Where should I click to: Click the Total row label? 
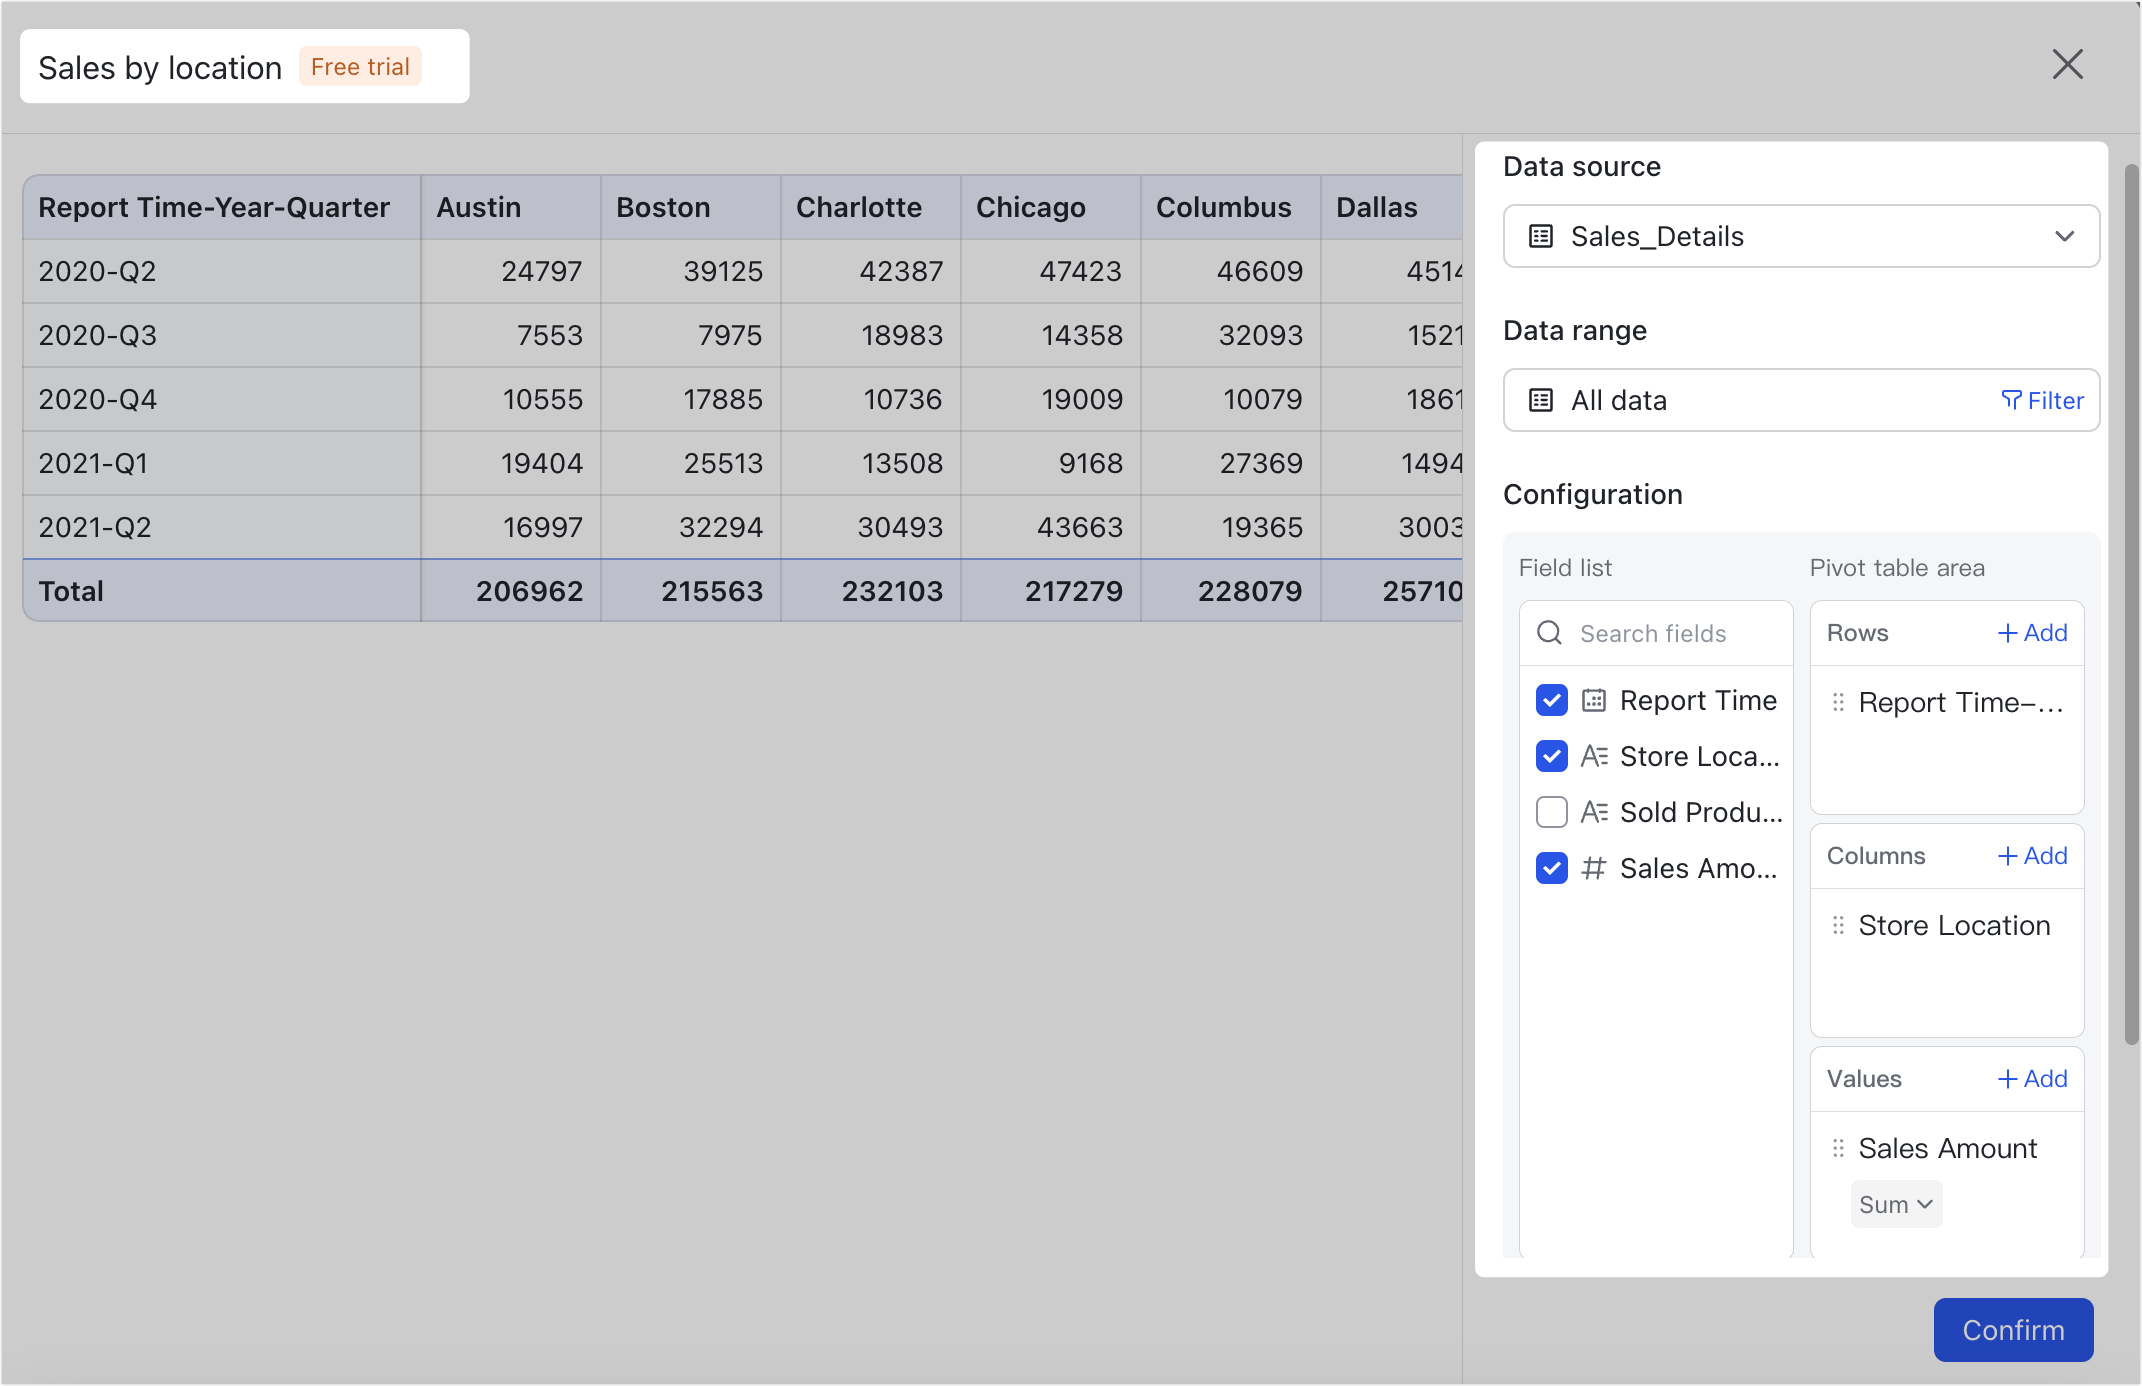[x=71, y=591]
